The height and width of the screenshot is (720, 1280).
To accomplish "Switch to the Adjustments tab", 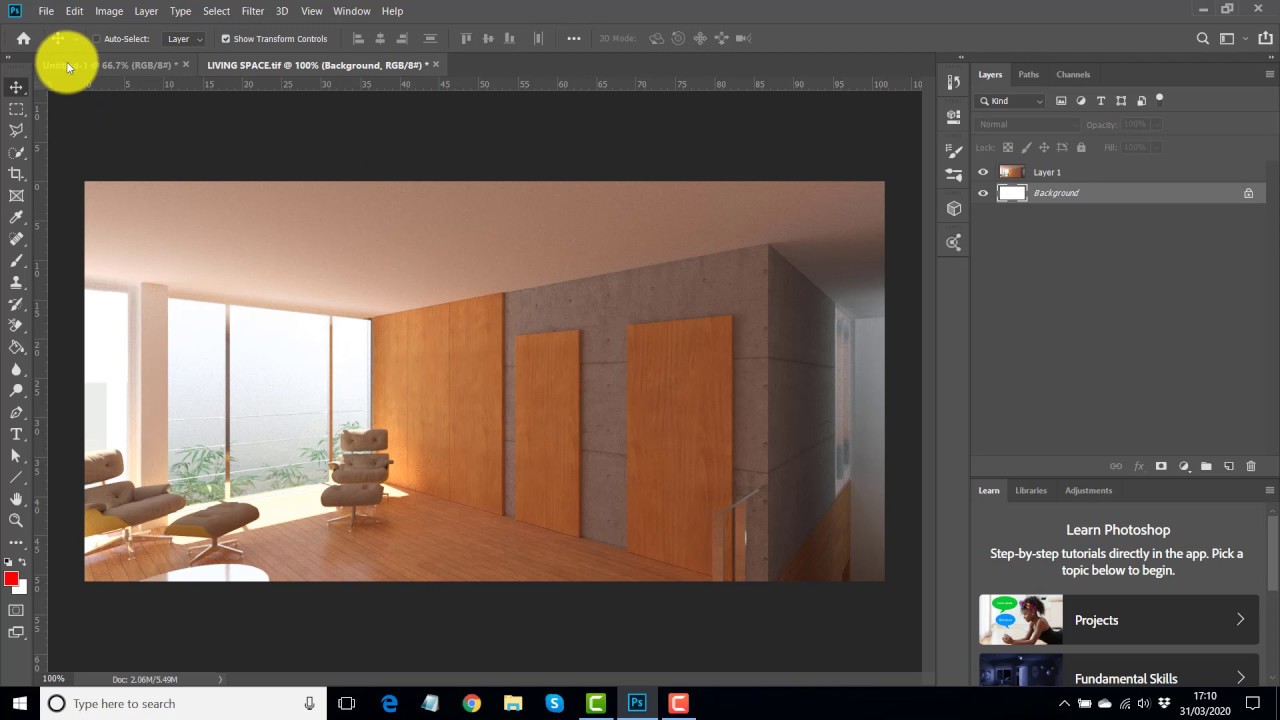I will (x=1088, y=490).
